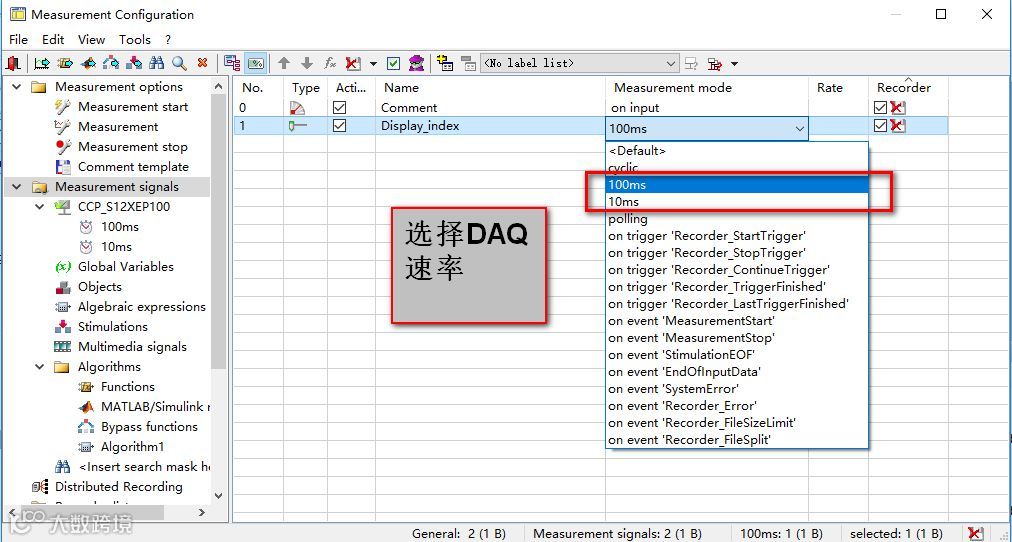The width and height of the screenshot is (1012, 542).
Task: Sort by the Name column header
Action: click(491, 88)
